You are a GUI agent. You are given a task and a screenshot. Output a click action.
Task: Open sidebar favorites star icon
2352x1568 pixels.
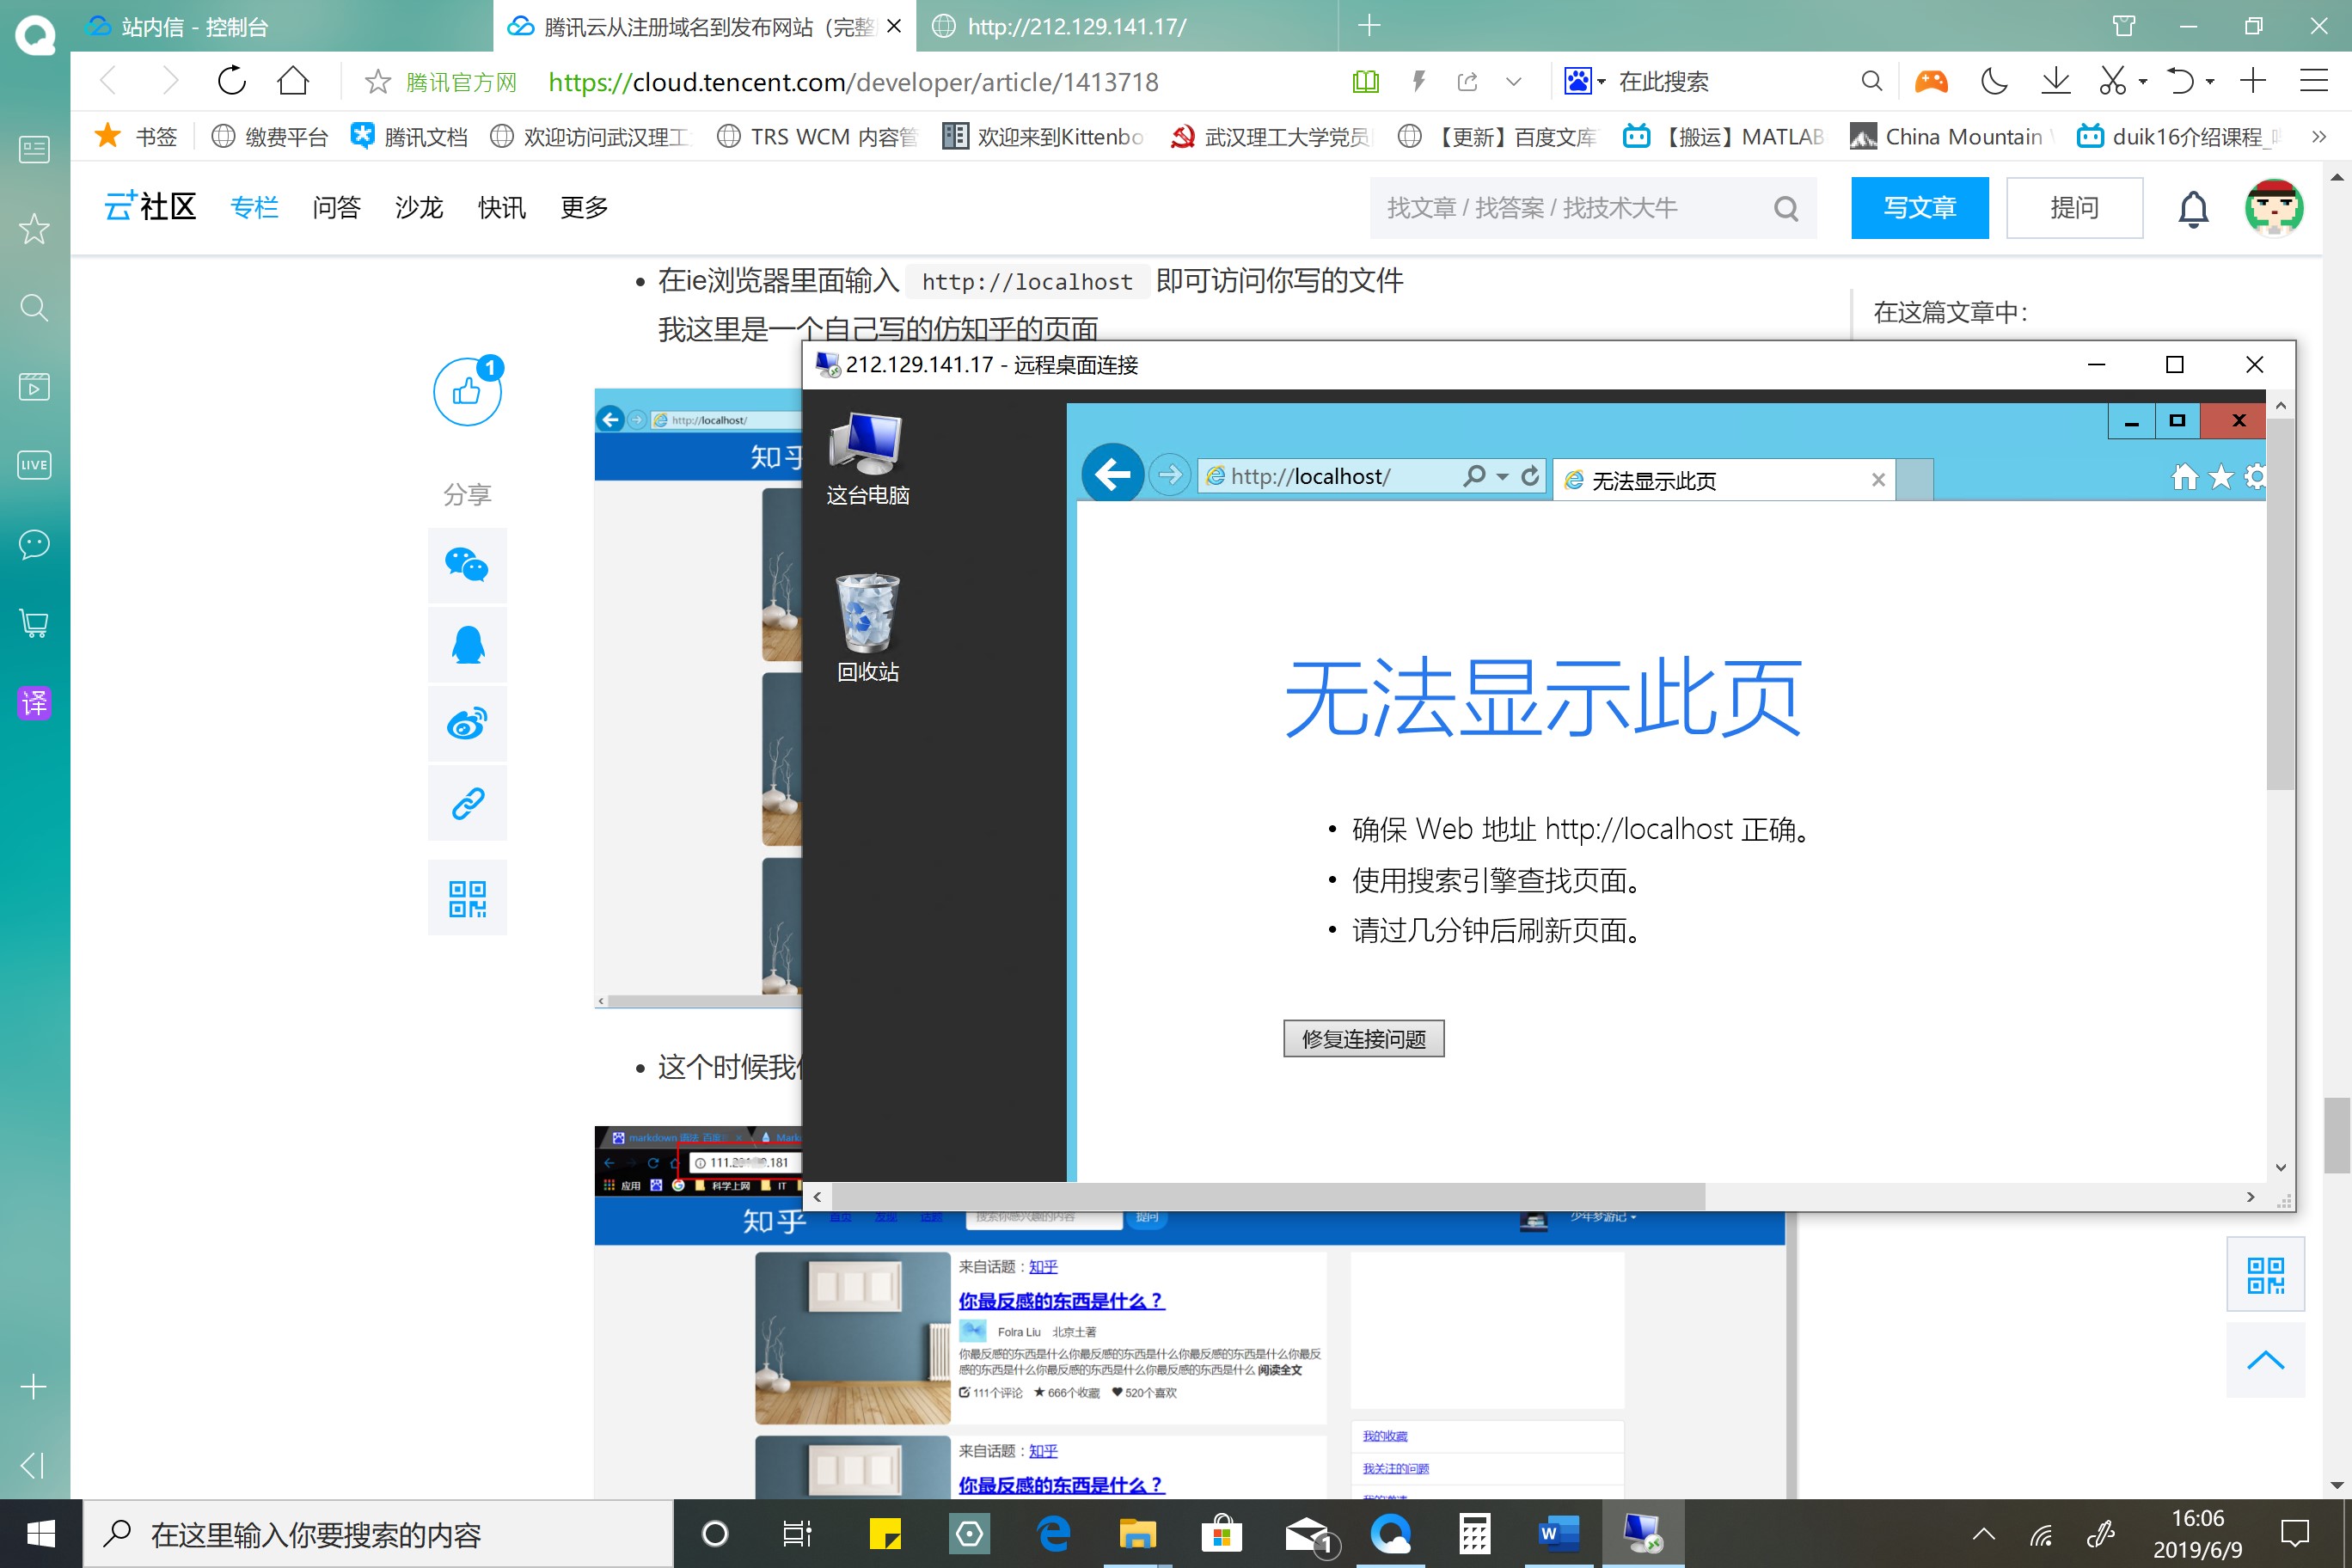(x=34, y=228)
